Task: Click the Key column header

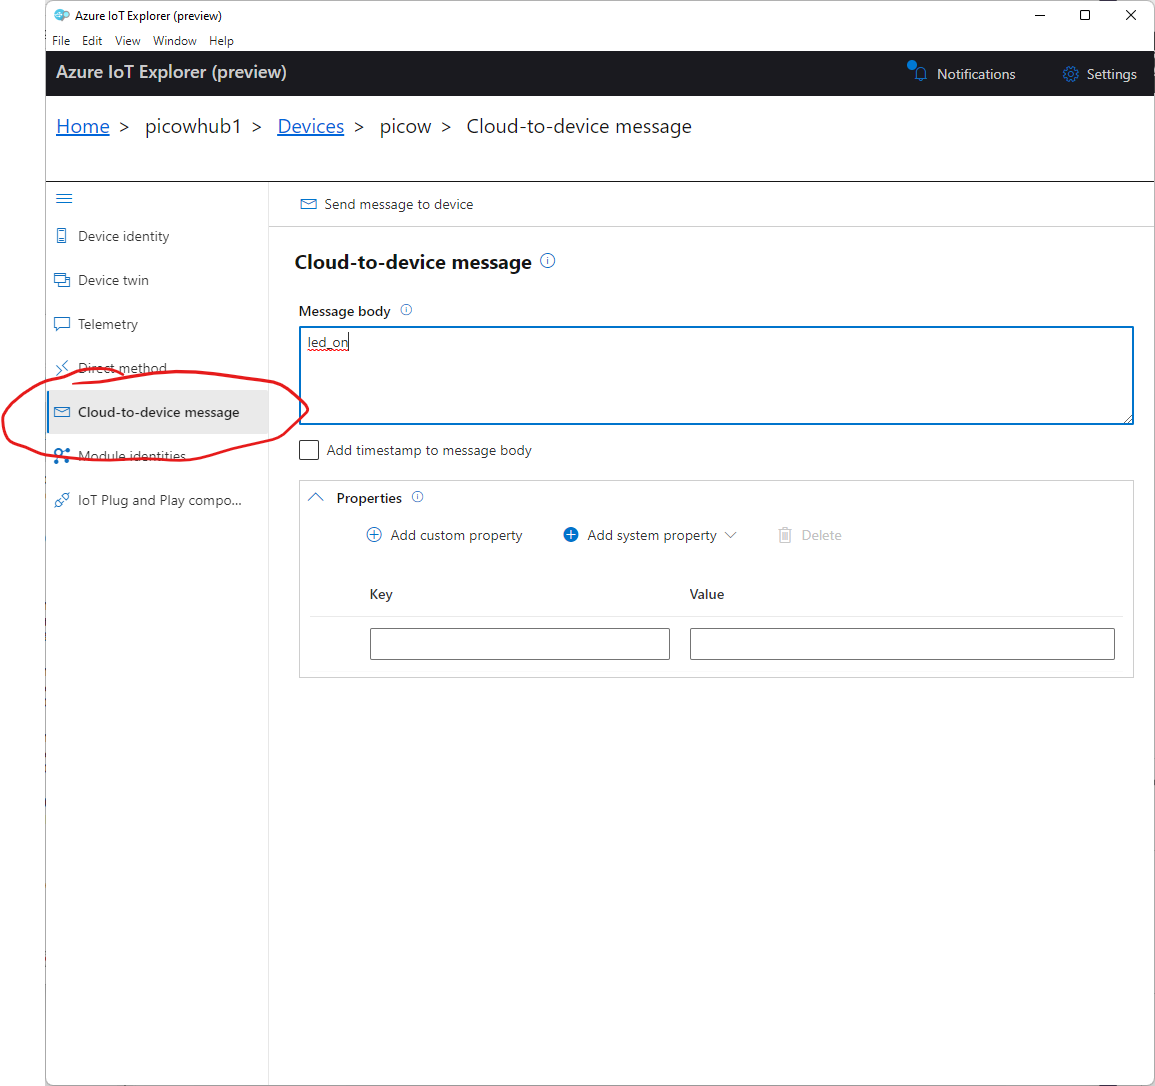Action: pos(381,594)
